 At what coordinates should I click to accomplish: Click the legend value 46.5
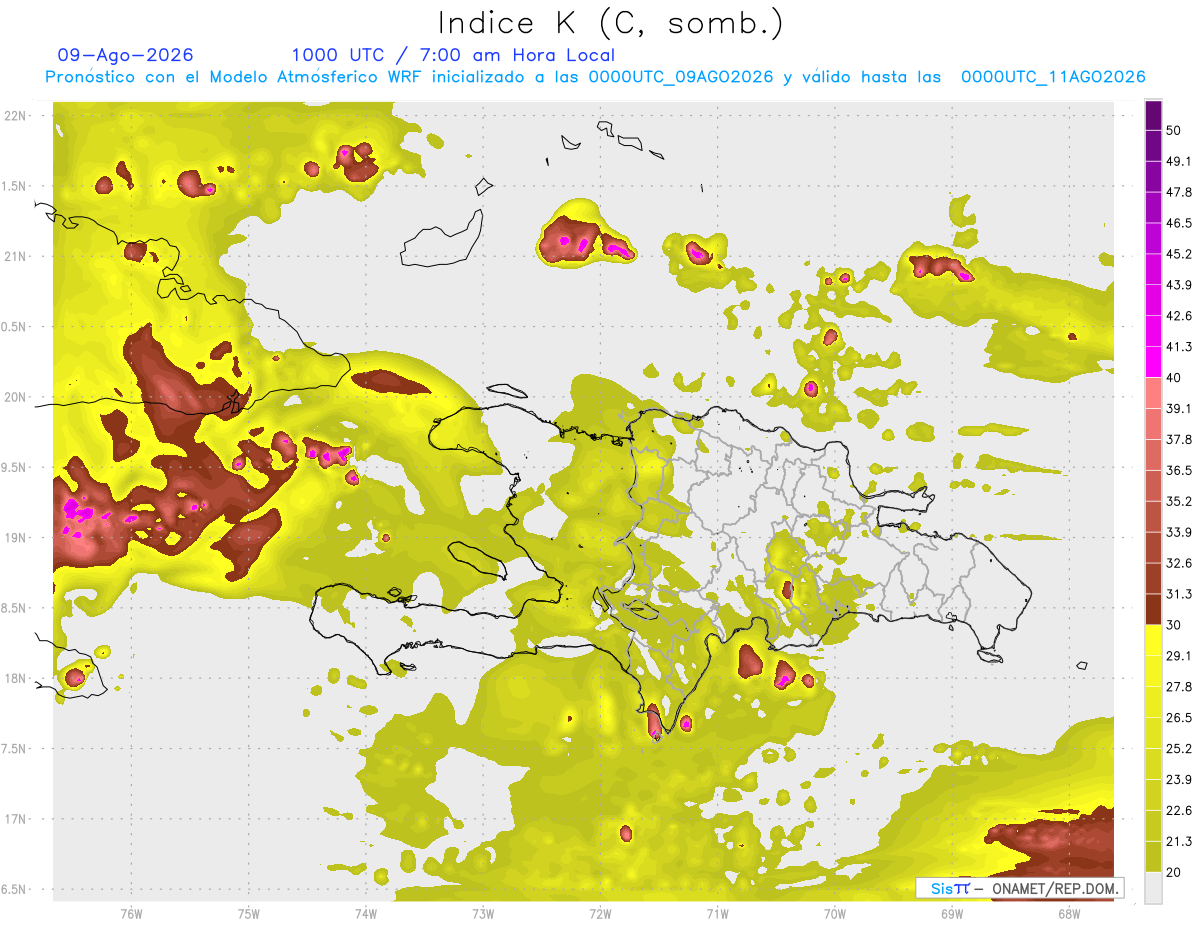coord(1178,223)
